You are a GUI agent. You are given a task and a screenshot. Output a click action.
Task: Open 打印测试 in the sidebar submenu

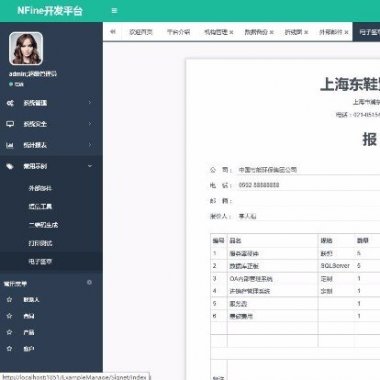(x=40, y=243)
